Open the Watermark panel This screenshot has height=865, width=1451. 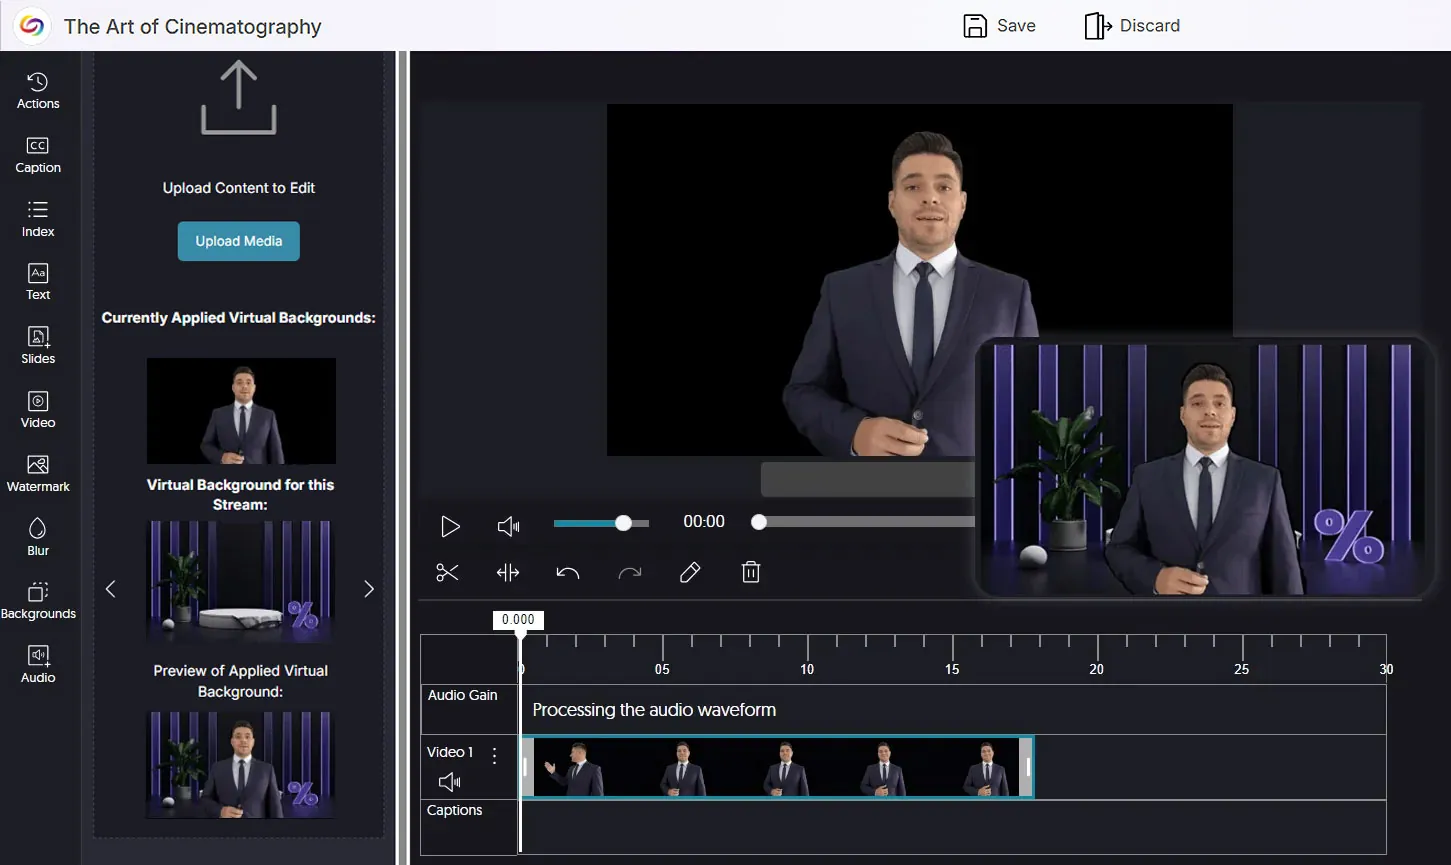tap(38, 473)
